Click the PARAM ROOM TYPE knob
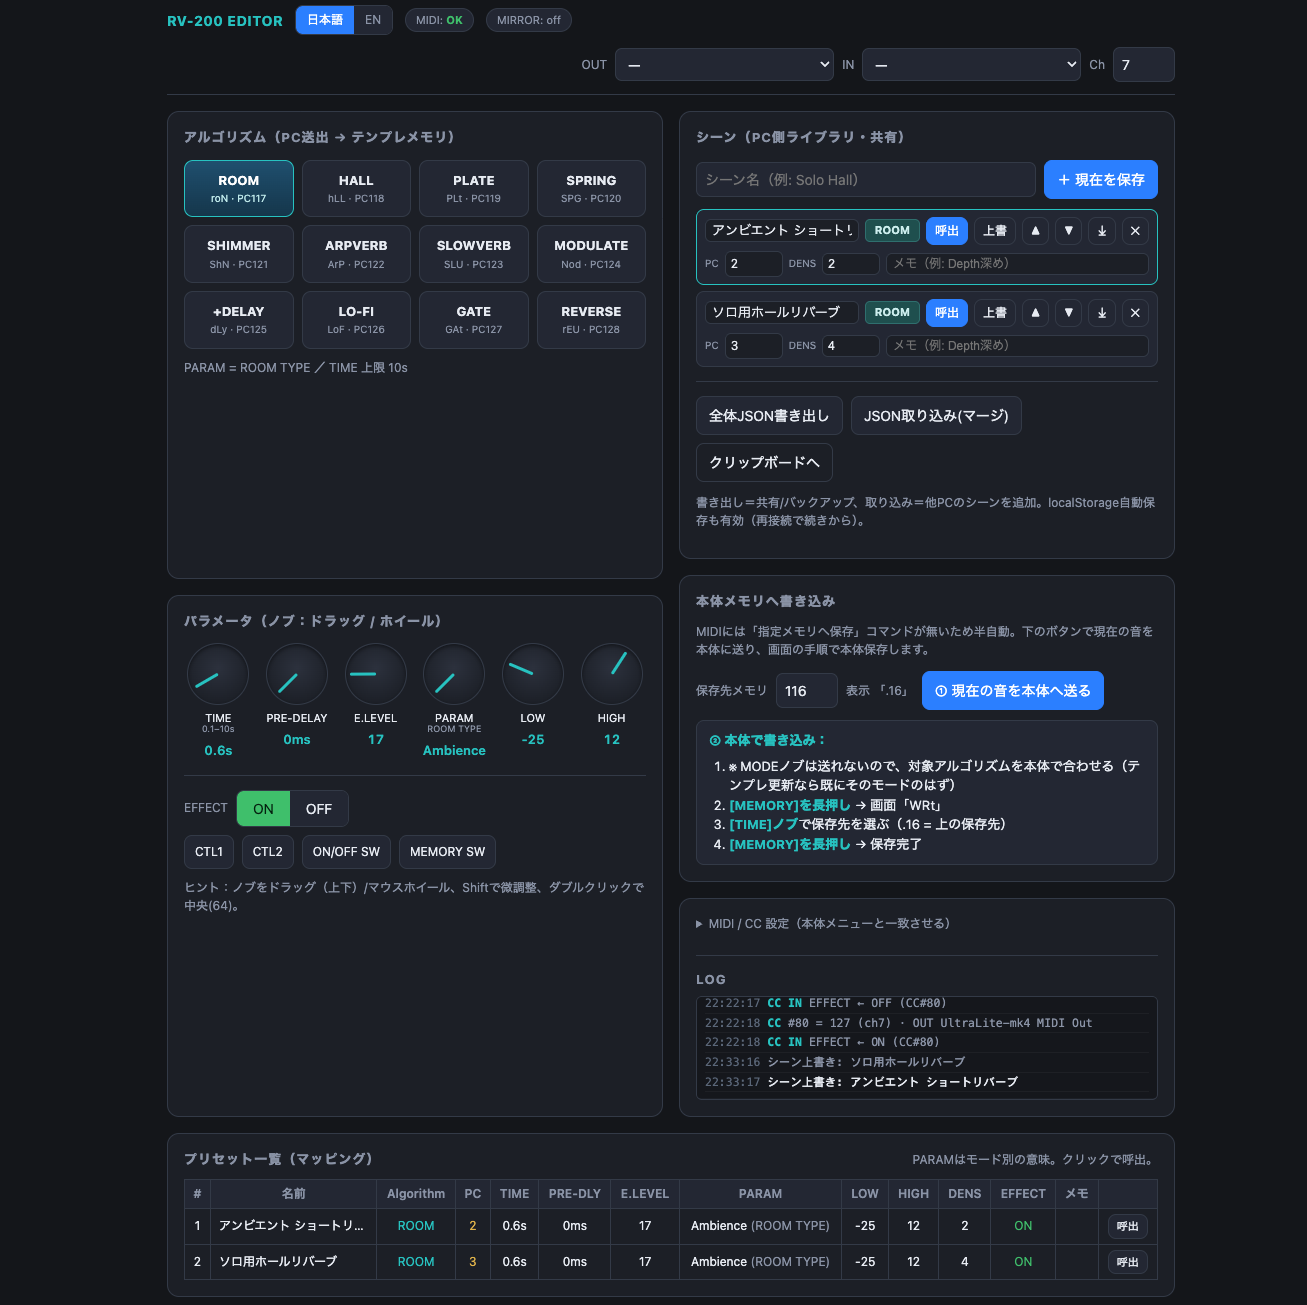The width and height of the screenshot is (1307, 1305). 454,674
